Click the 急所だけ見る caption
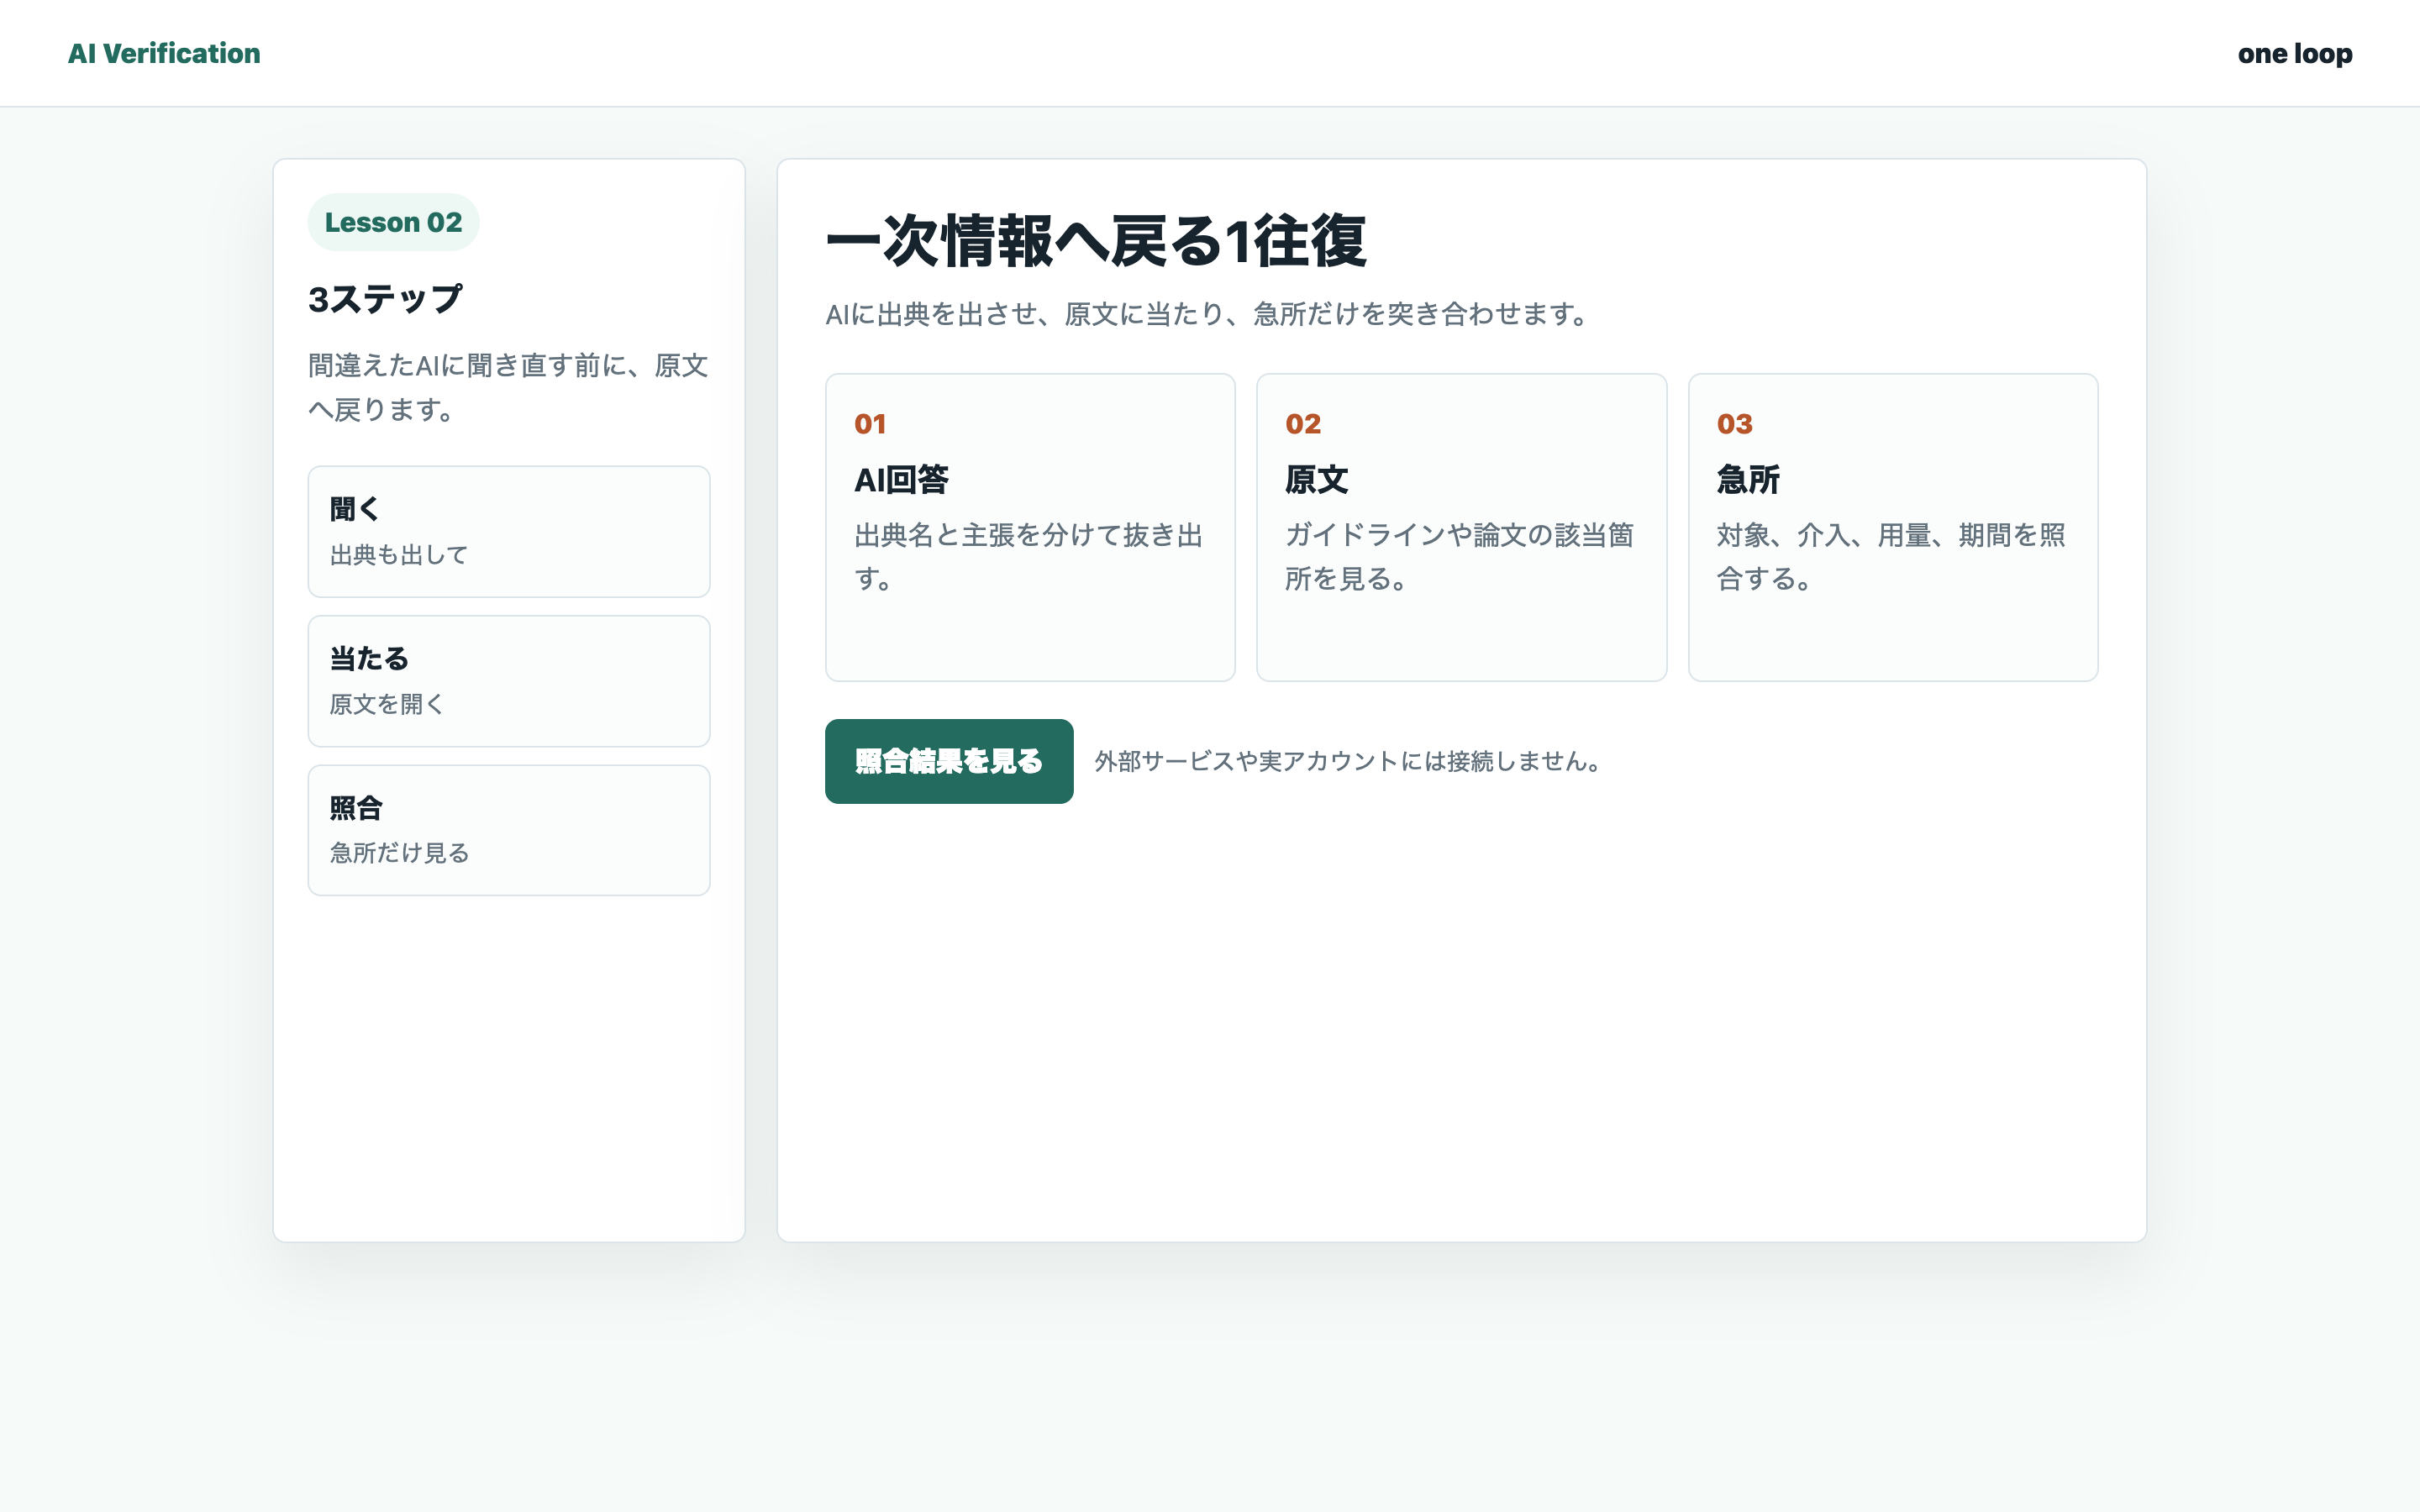2420x1512 pixels. (399, 853)
